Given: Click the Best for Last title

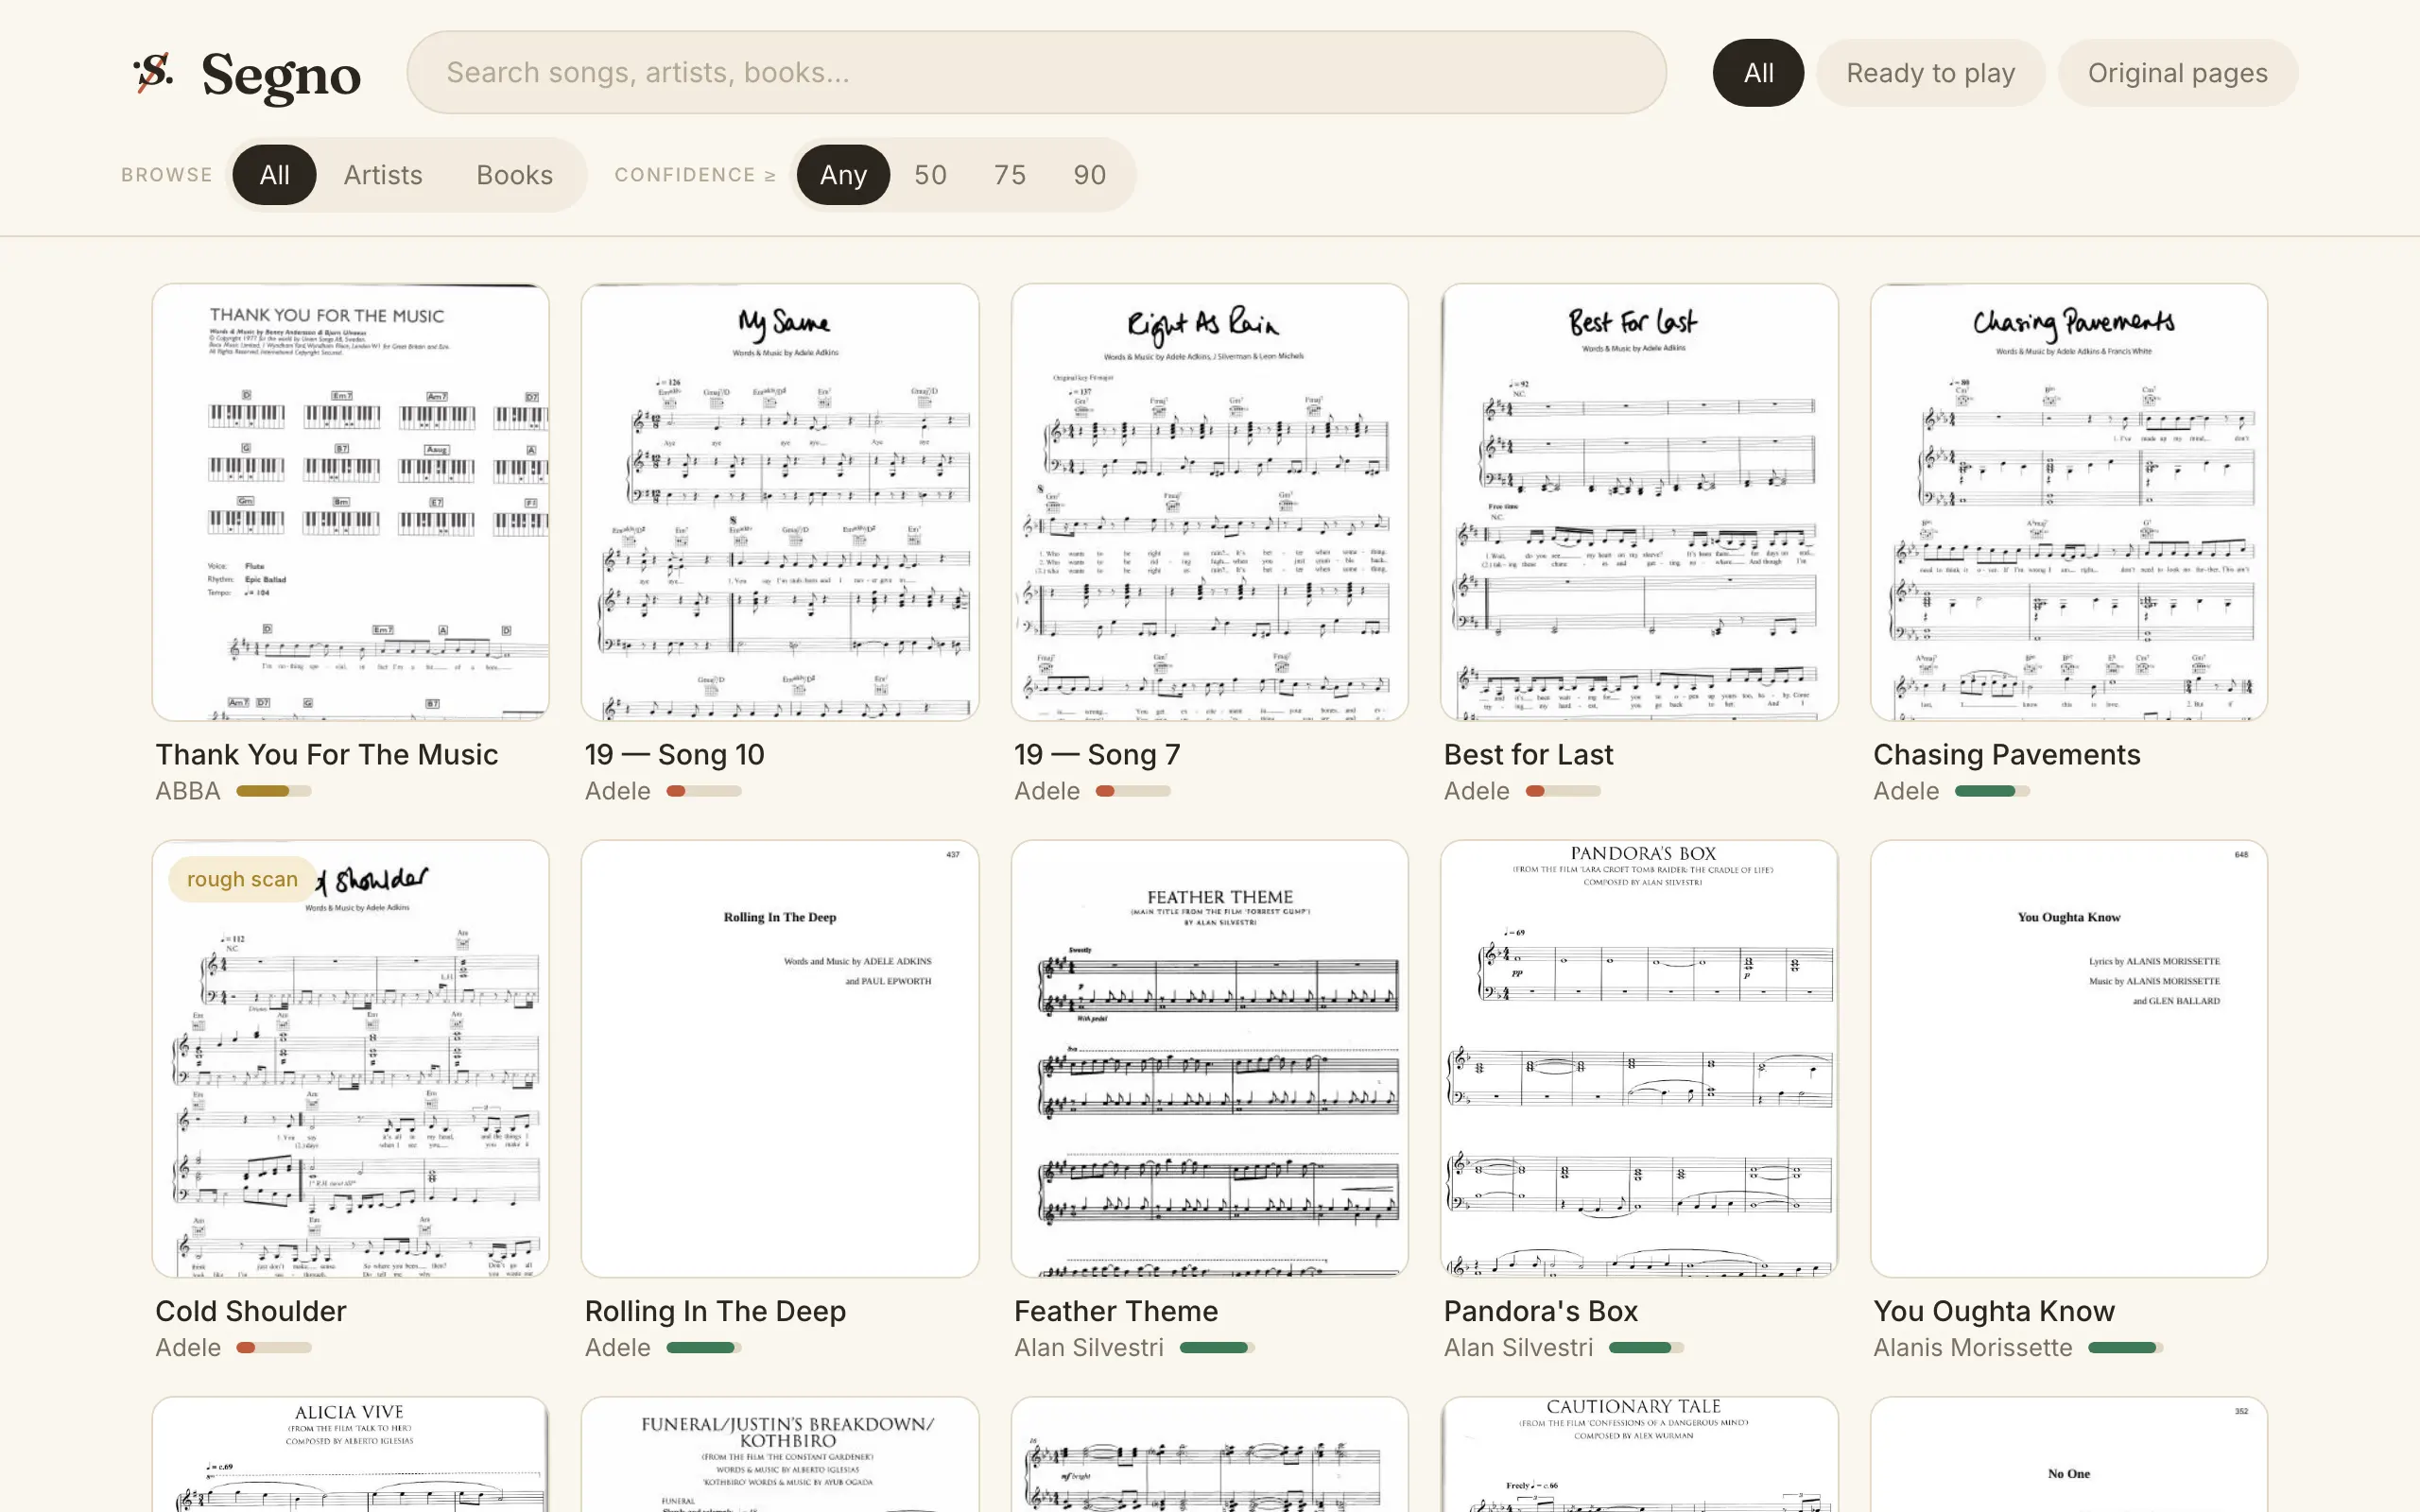Looking at the screenshot, I should pyautogui.click(x=1528, y=755).
